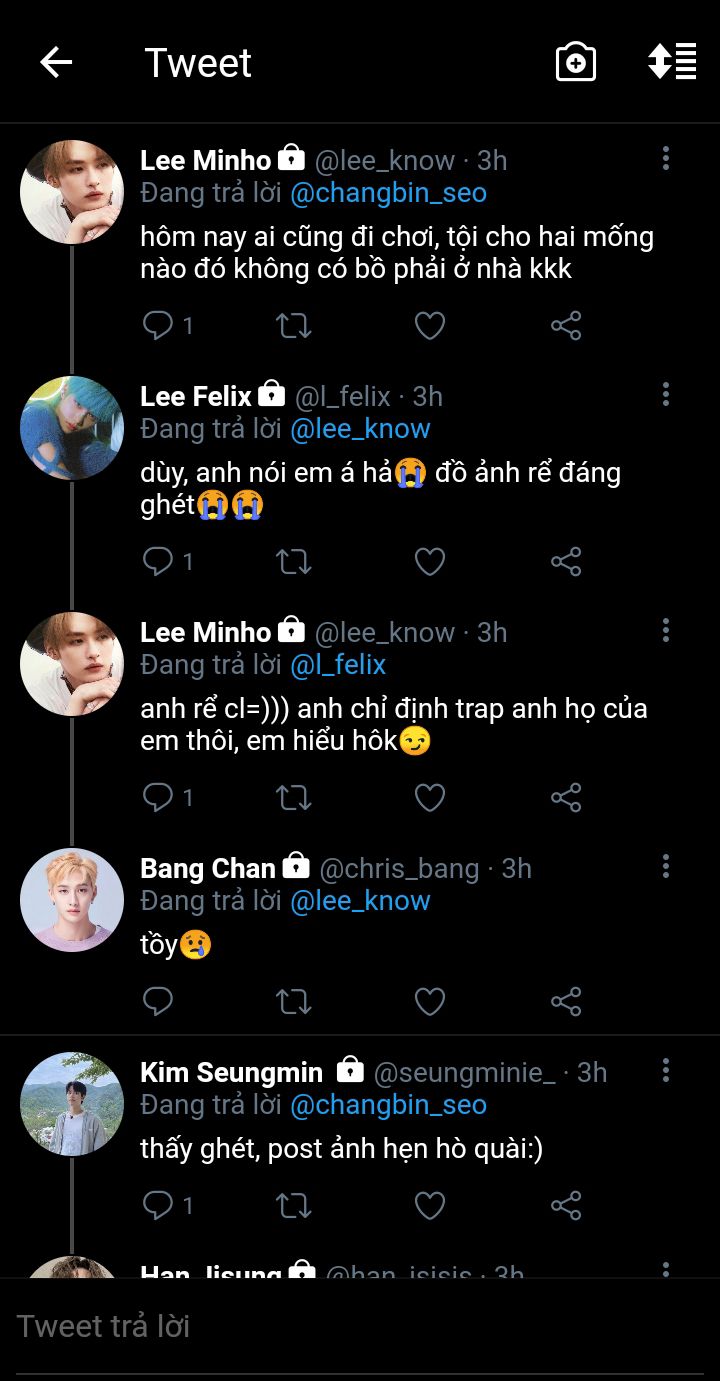Share Bang Chan's reply
The width and height of the screenshot is (720, 1381).
tap(566, 1001)
